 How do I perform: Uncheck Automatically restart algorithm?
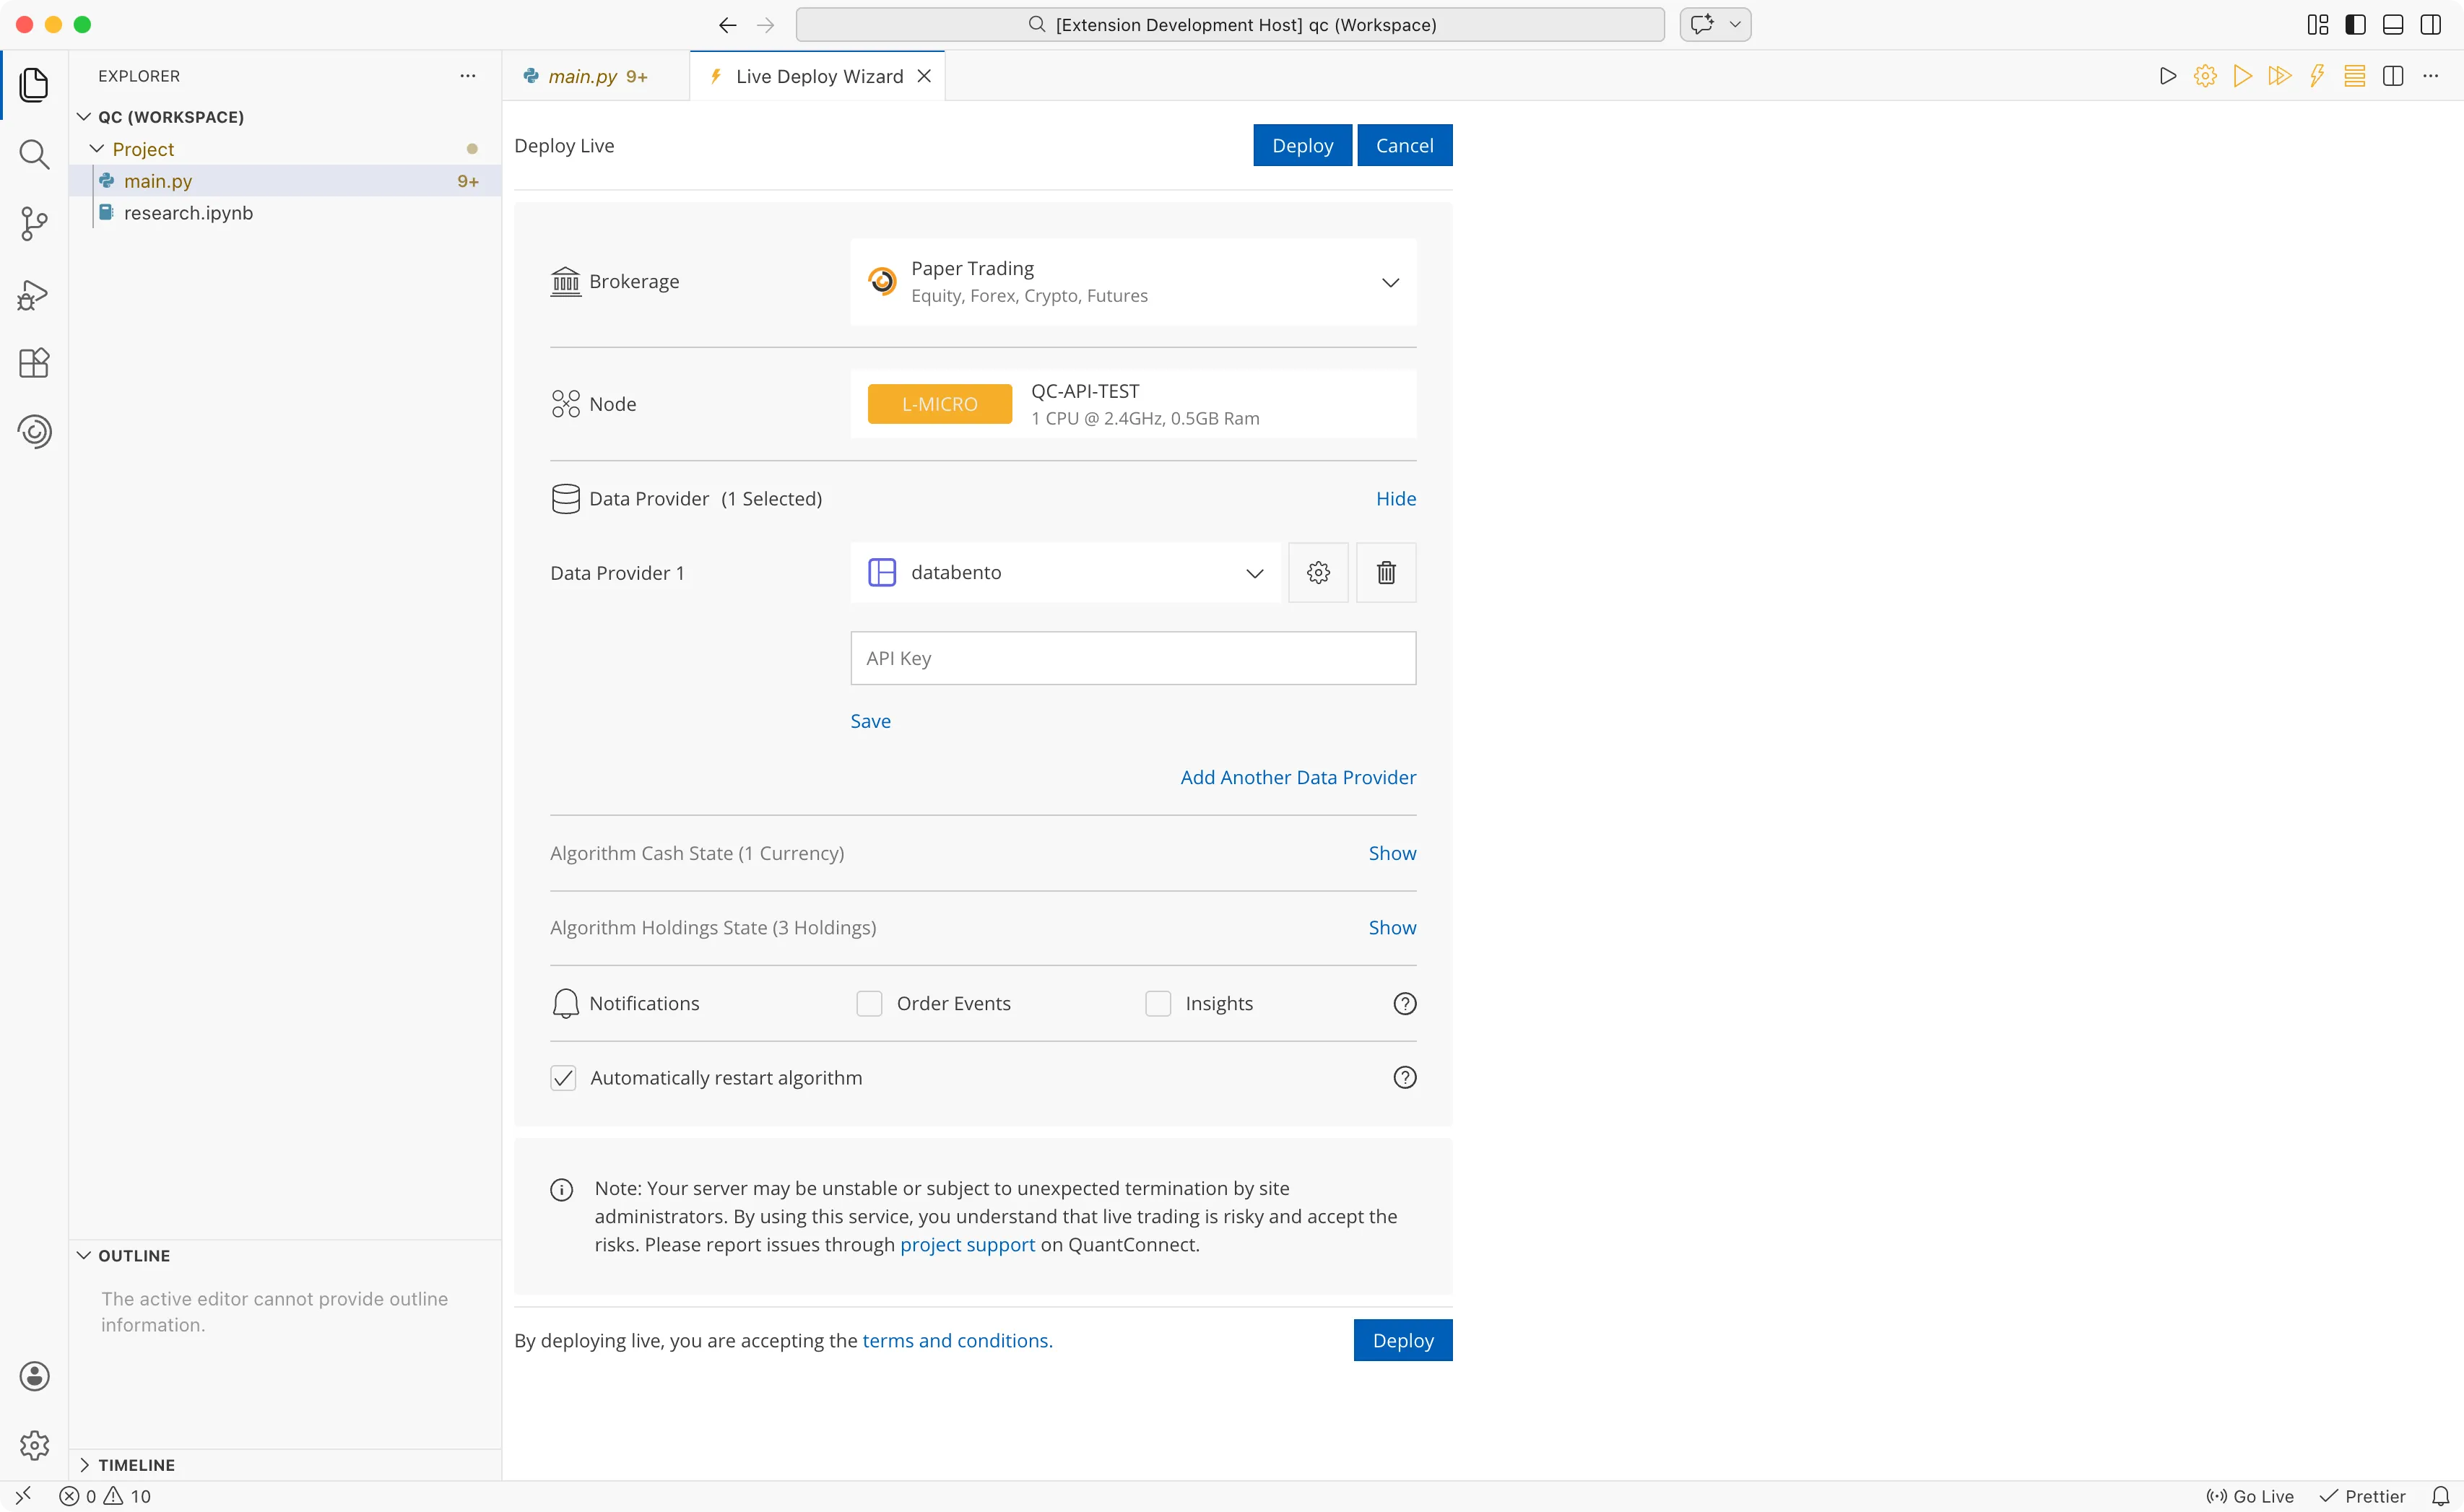click(563, 1078)
